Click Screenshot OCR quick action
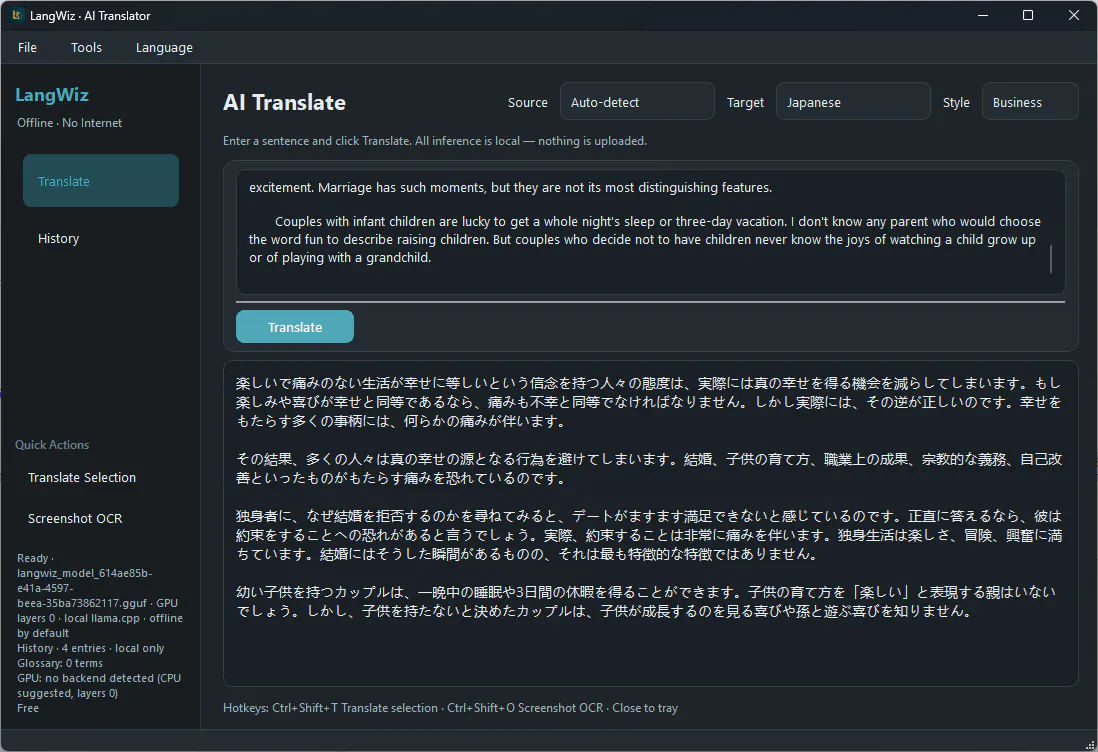Image resolution: width=1098 pixels, height=752 pixels. point(75,519)
